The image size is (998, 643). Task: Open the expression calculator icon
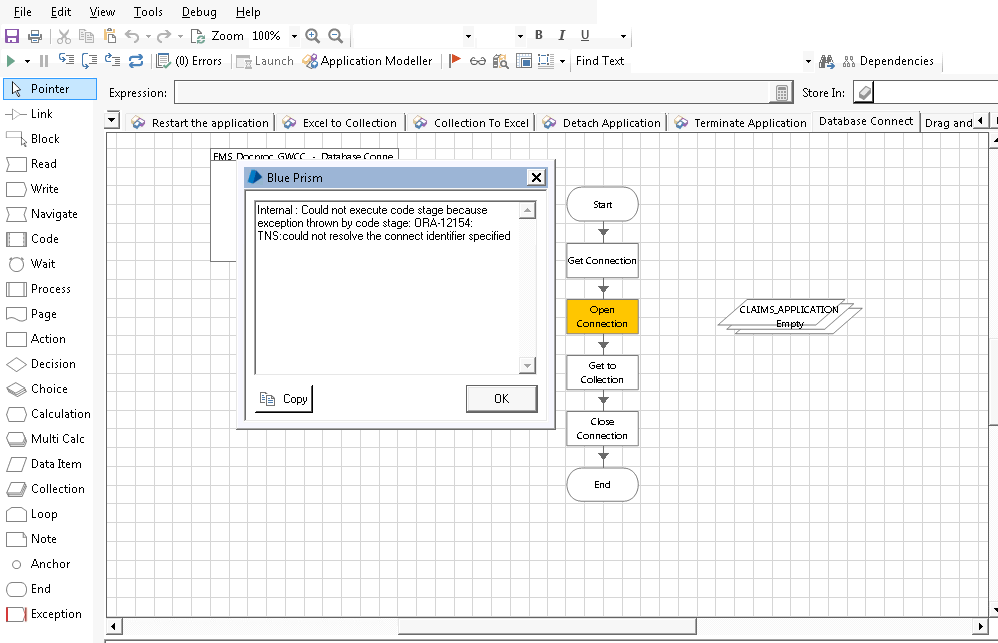pyautogui.click(x=781, y=93)
